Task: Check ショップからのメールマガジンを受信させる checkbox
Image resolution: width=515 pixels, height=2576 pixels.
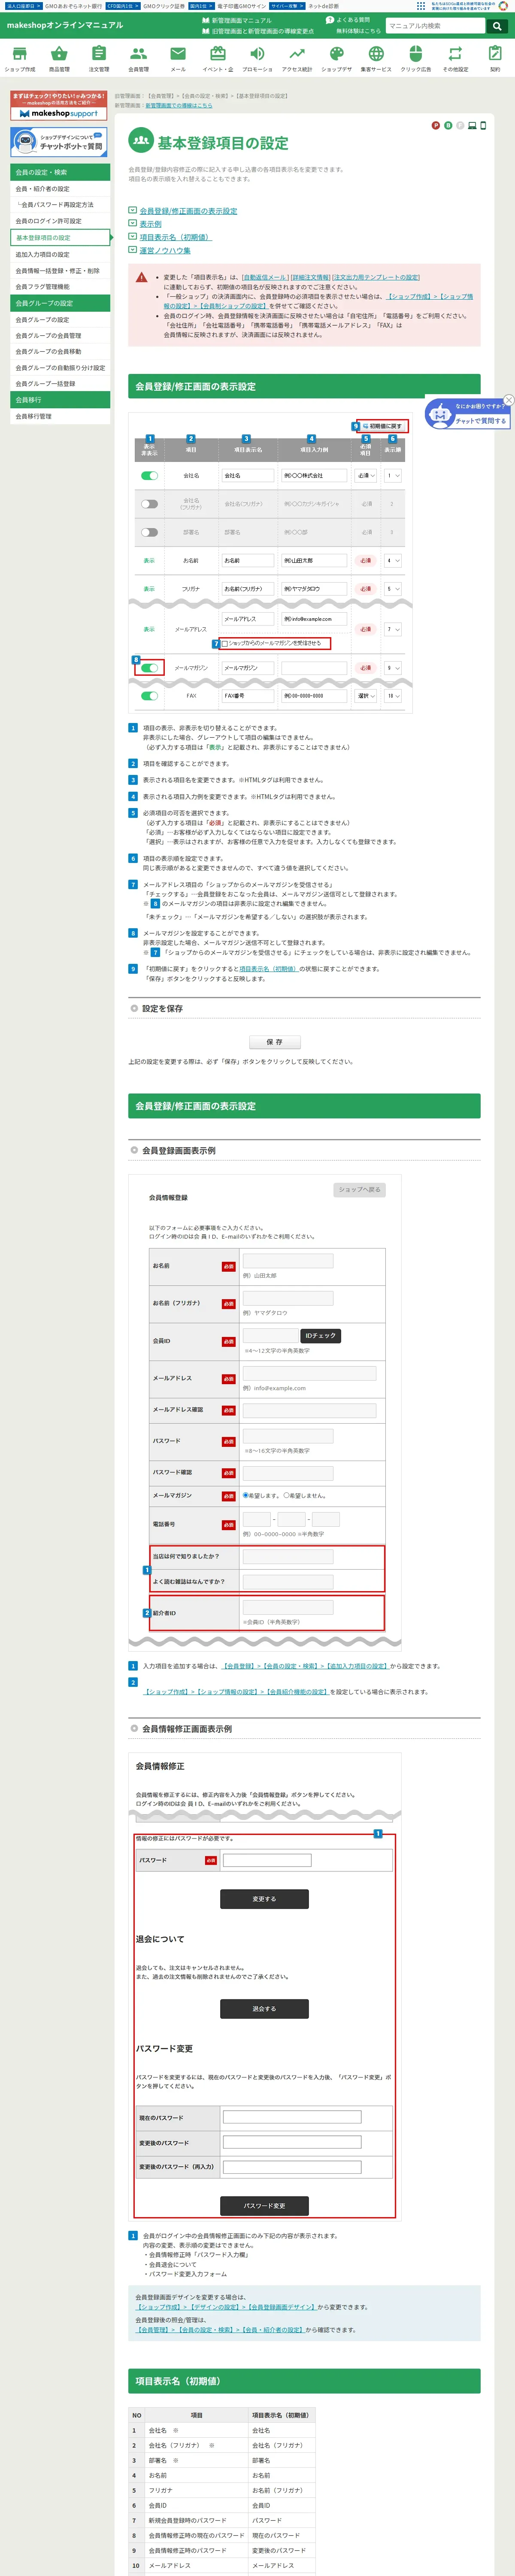Action: [225, 643]
